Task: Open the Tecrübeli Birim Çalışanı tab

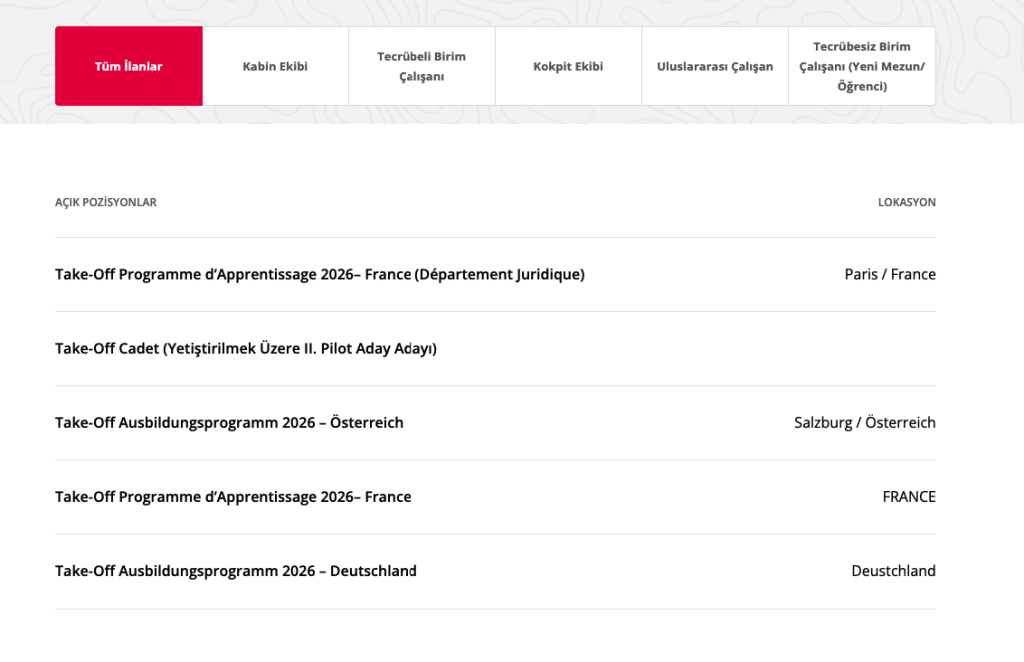Action: click(x=421, y=66)
